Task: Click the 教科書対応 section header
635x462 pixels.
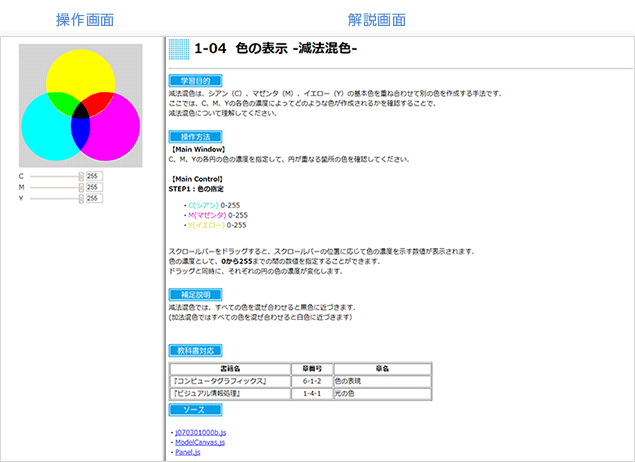Action: click(195, 351)
